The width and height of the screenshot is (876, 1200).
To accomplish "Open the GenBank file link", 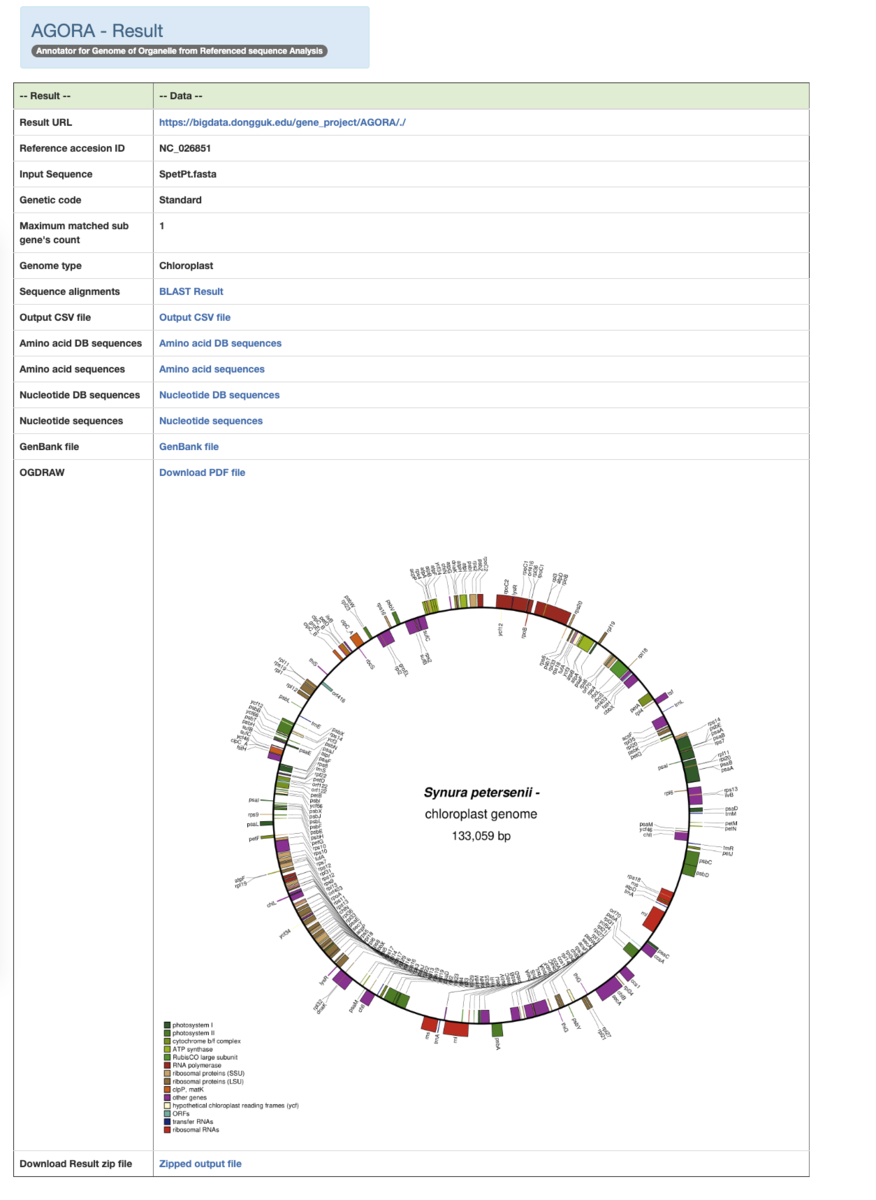I will (189, 447).
